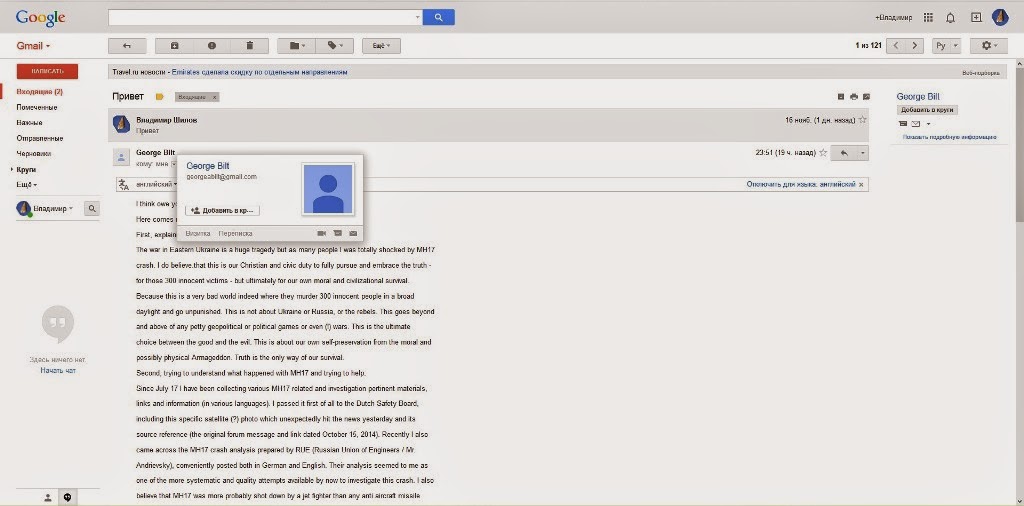This screenshot has width=1024, height=506.
Task: Toggle the yellow importance marker
Action: [159, 97]
